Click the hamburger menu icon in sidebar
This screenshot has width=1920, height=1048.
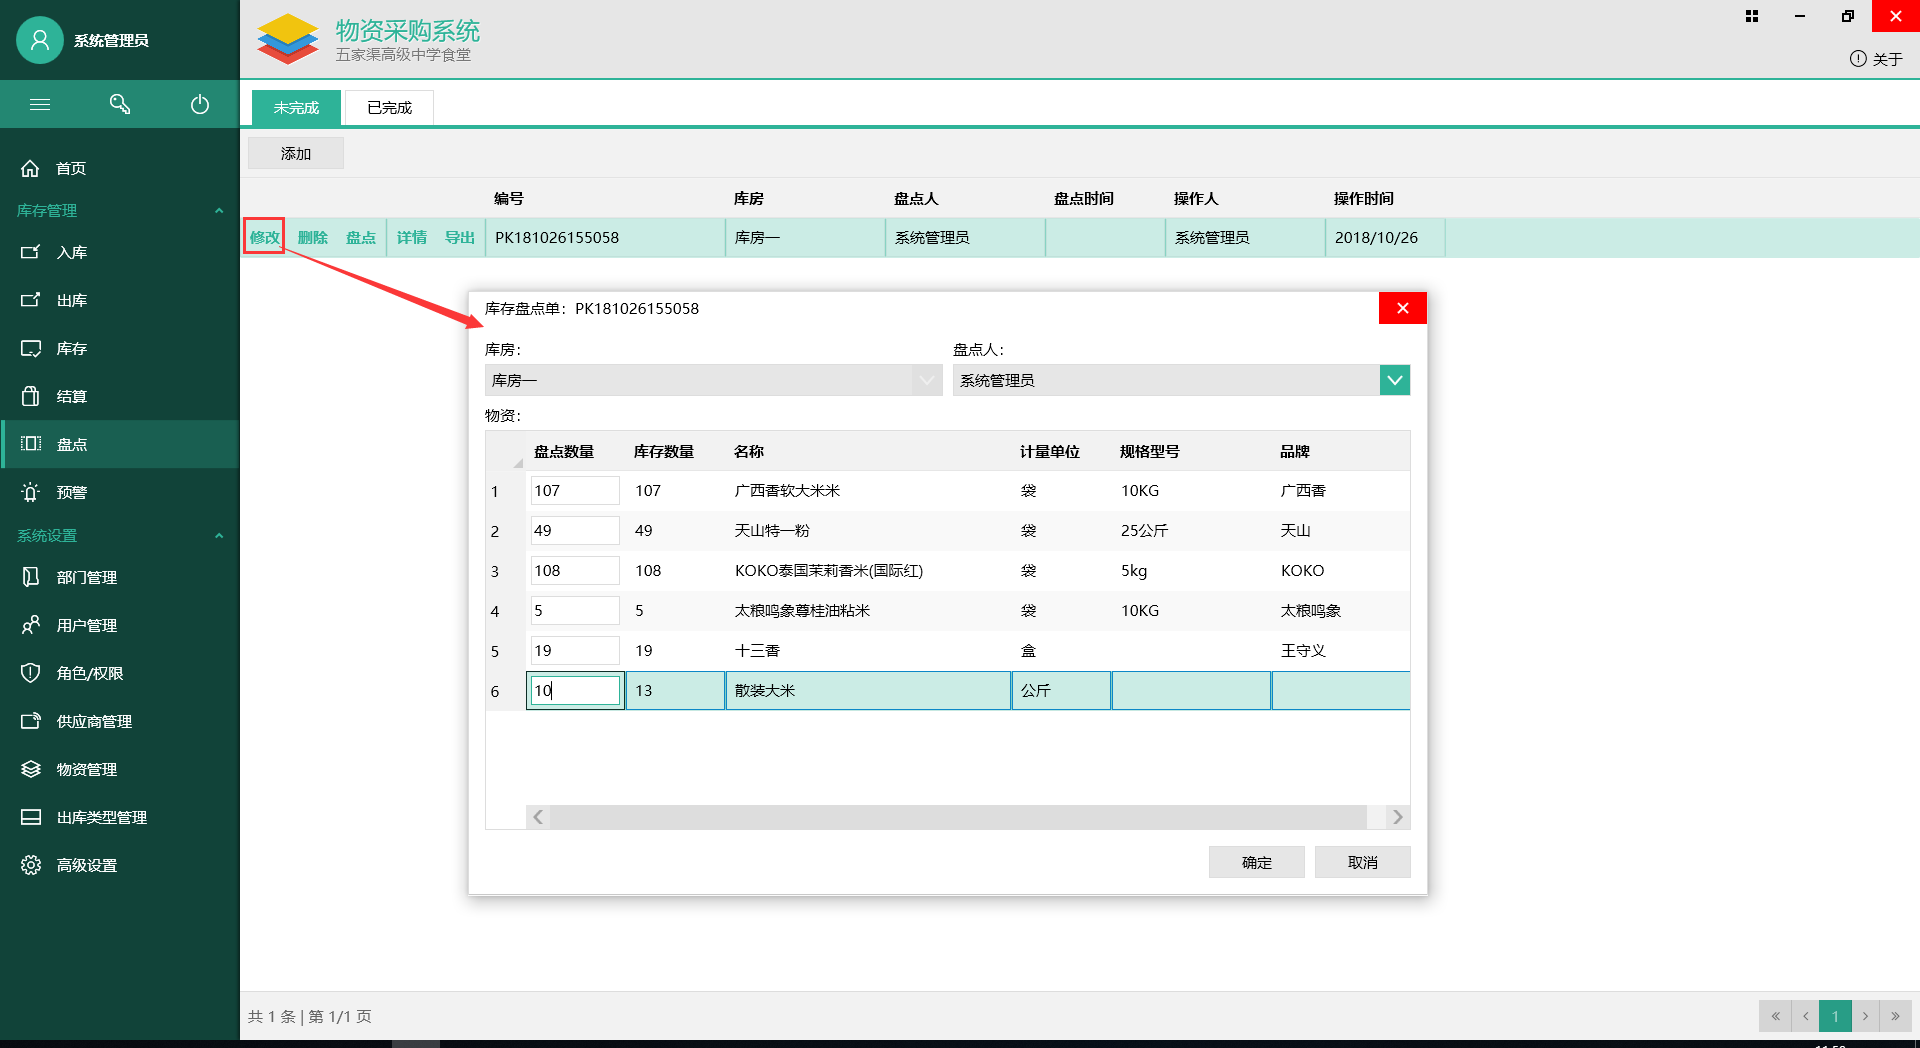[40, 104]
